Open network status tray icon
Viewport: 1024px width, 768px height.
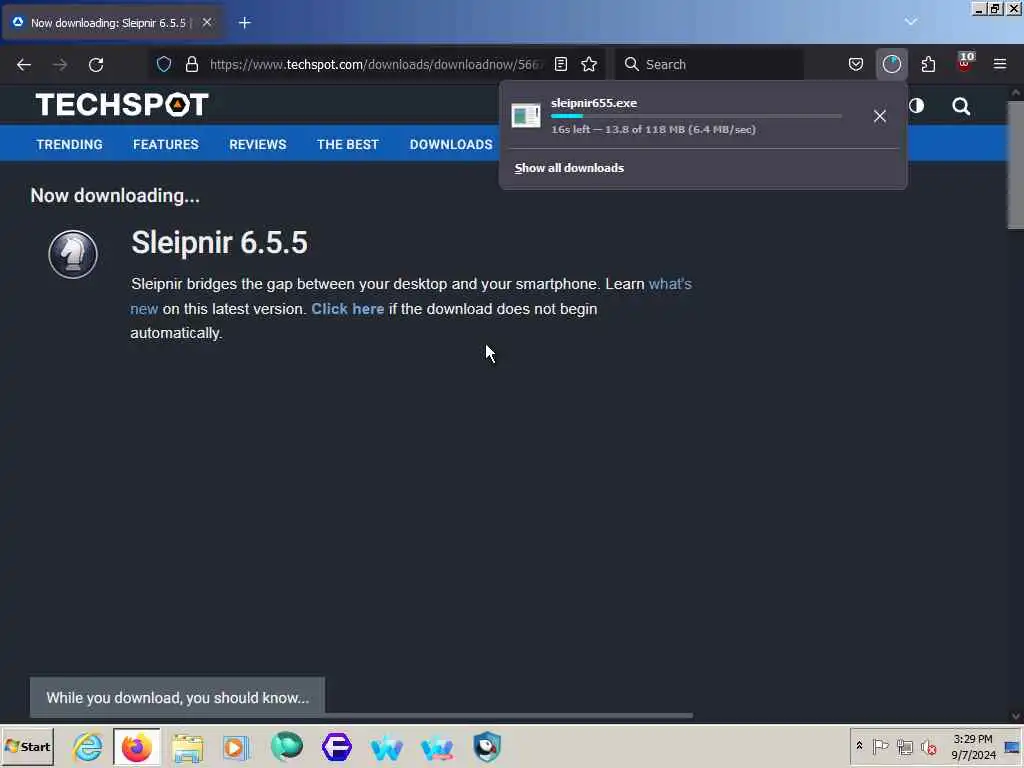[904, 746]
